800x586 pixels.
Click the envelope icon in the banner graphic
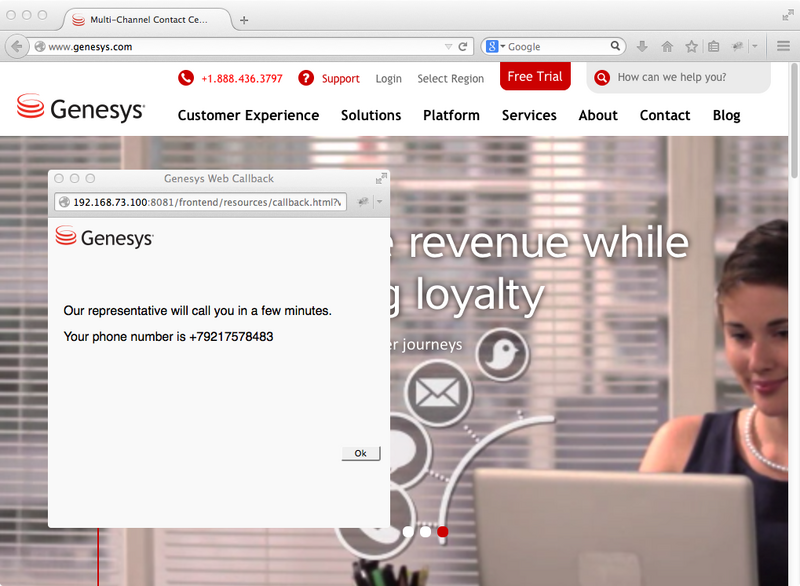point(437,393)
